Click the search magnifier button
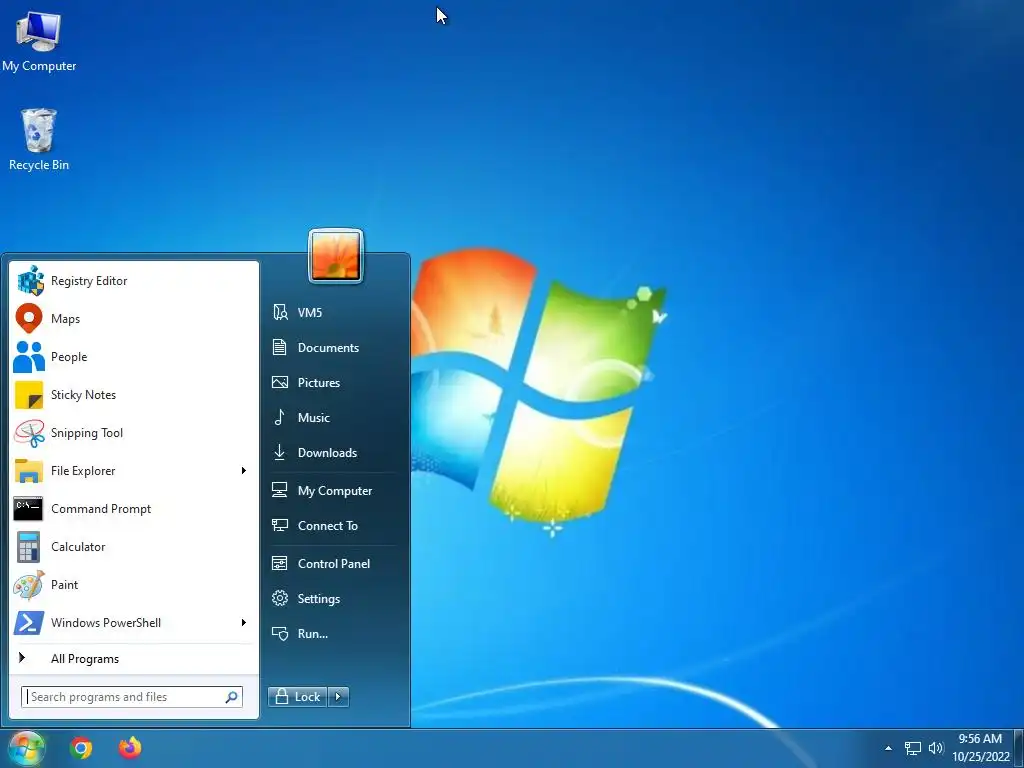Screen dimensions: 1024x768 pos(231,697)
